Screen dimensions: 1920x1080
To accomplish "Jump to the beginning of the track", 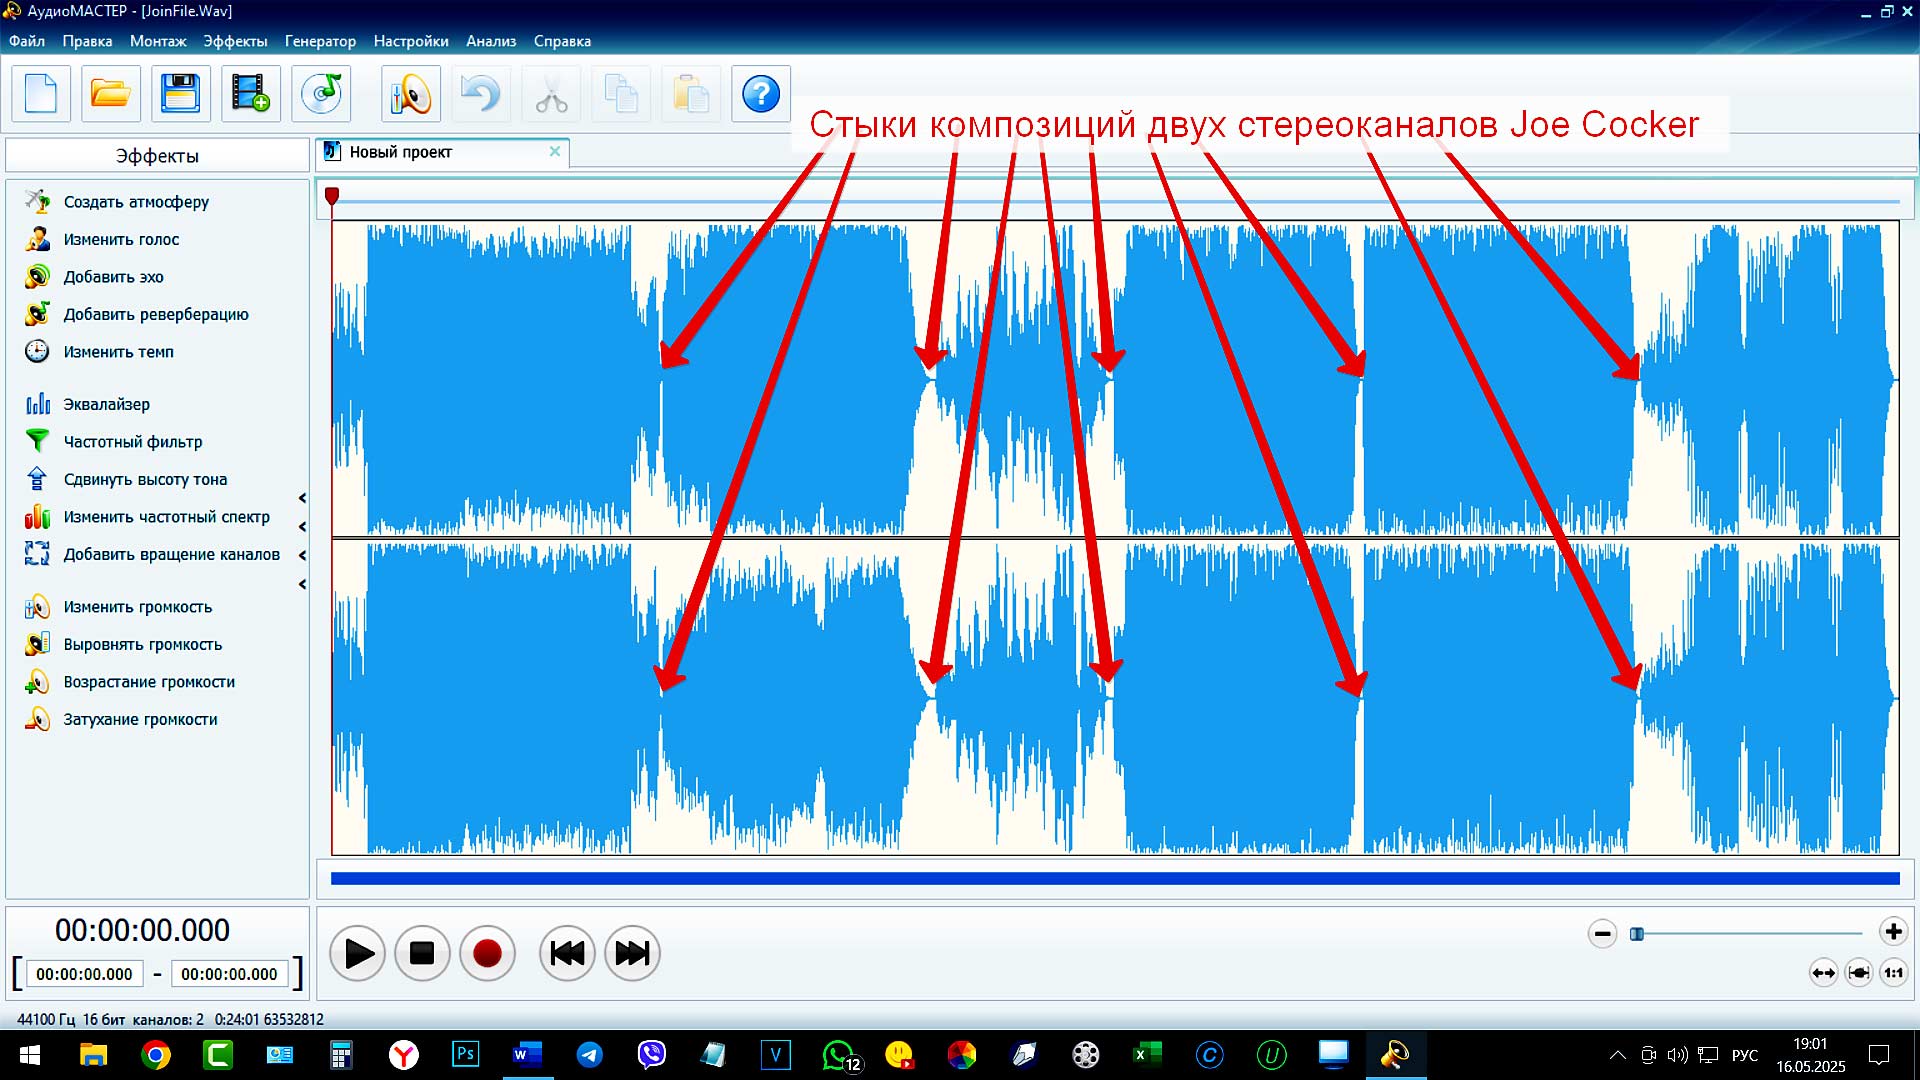I will 567,953.
